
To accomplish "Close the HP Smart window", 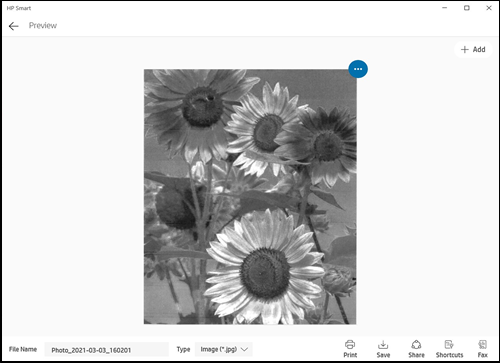I will [489, 8].
